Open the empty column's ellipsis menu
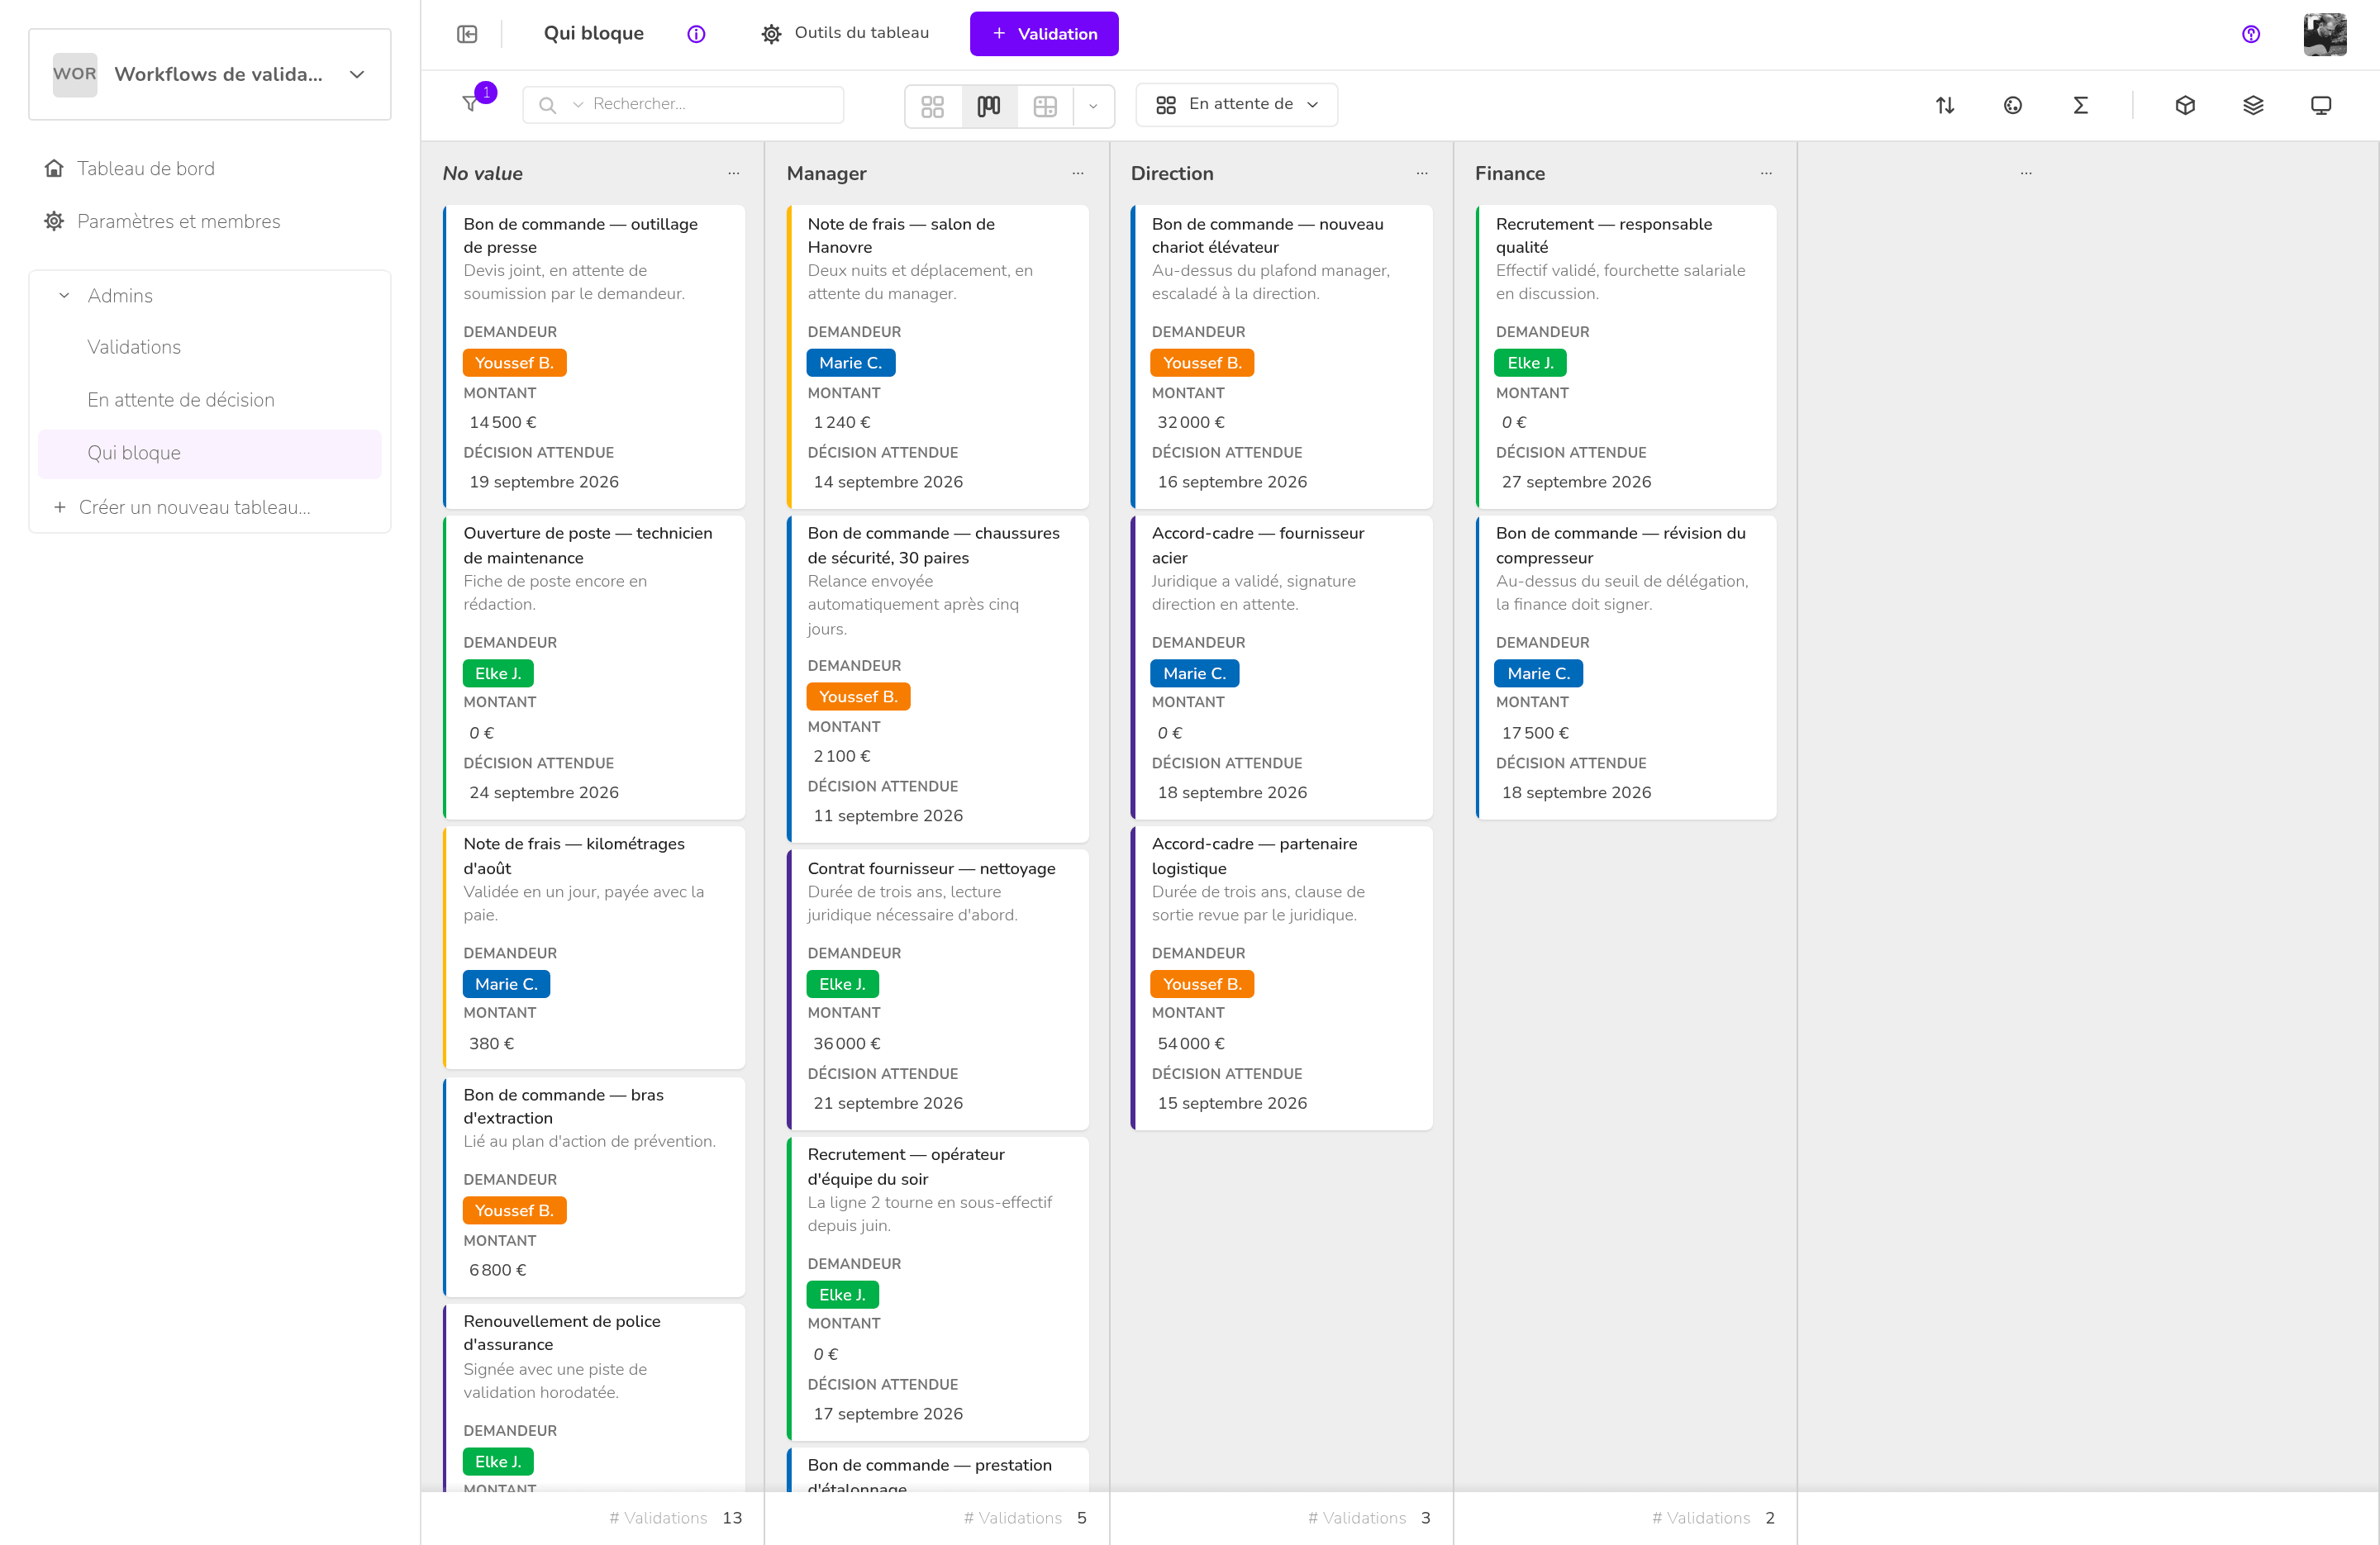This screenshot has height=1545, width=2380. (2026, 173)
